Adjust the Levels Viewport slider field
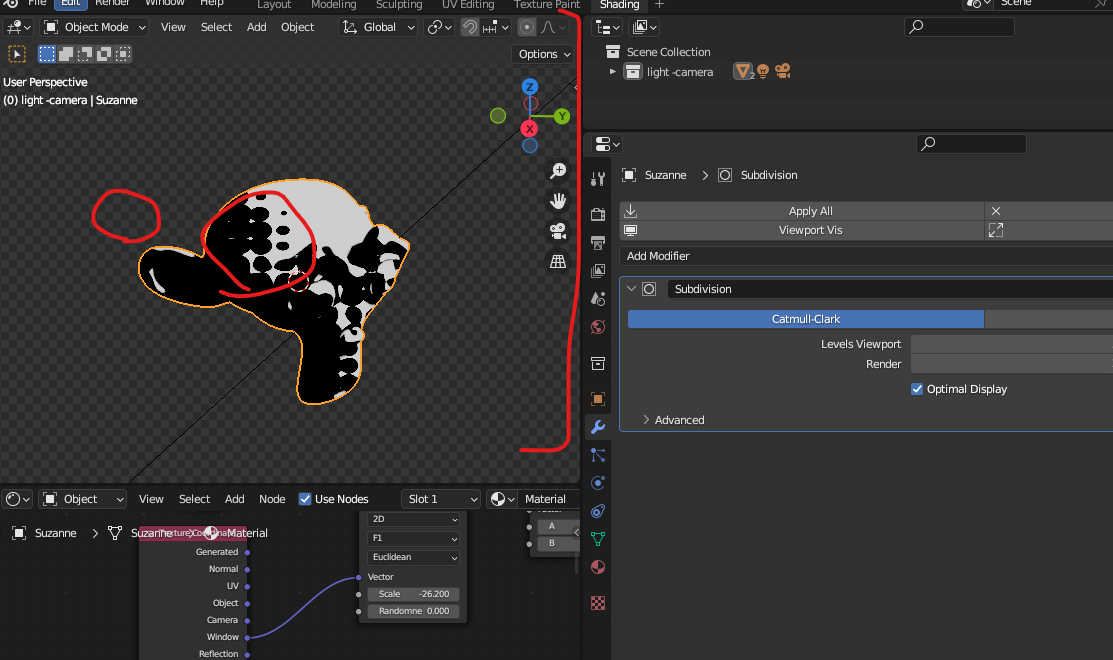 tap(1011, 344)
